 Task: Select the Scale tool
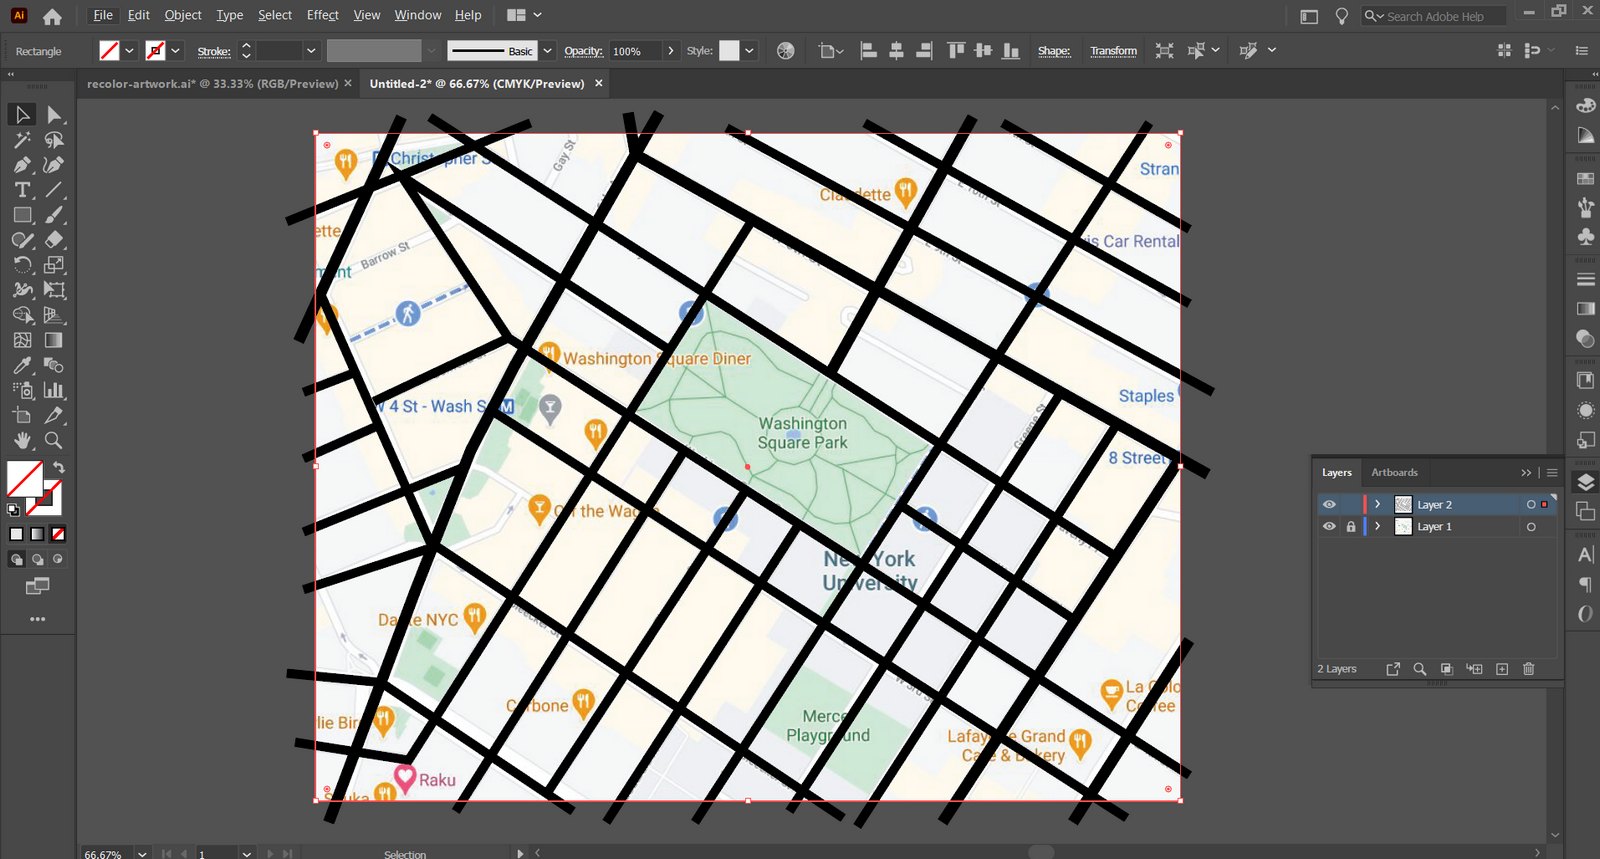54,265
